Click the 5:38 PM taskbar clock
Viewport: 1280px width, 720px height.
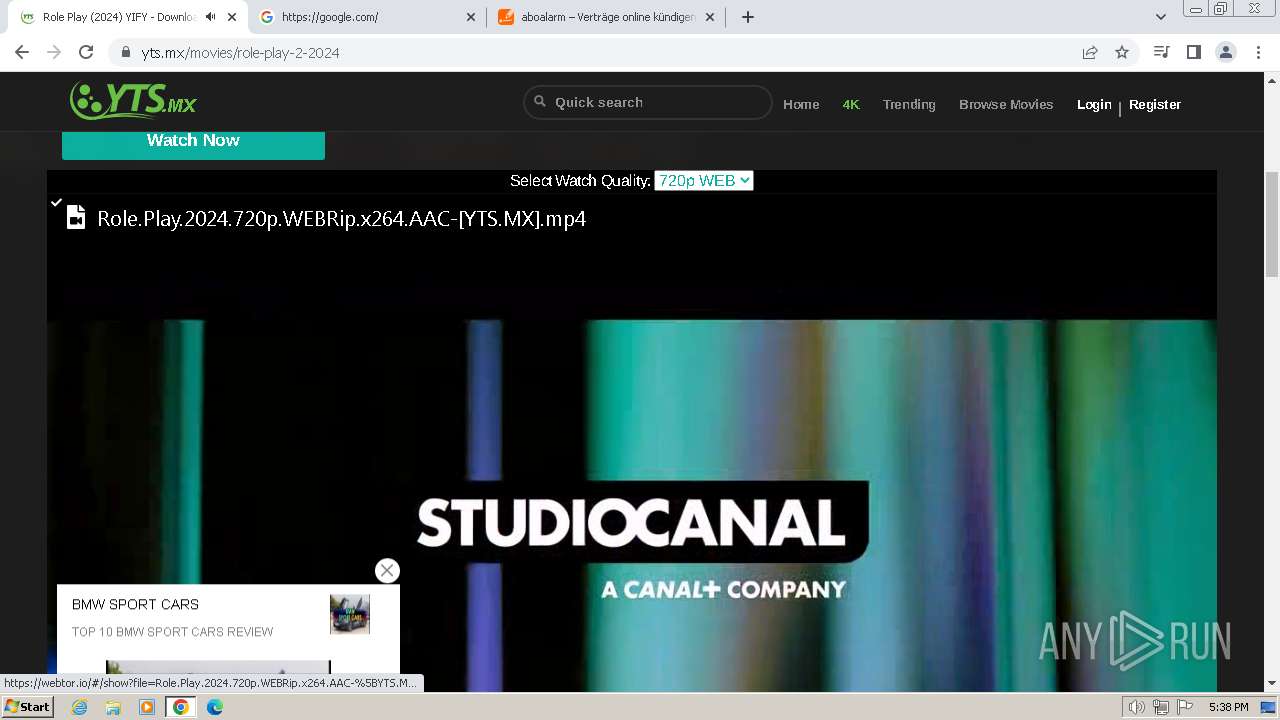coord(1228,707)
